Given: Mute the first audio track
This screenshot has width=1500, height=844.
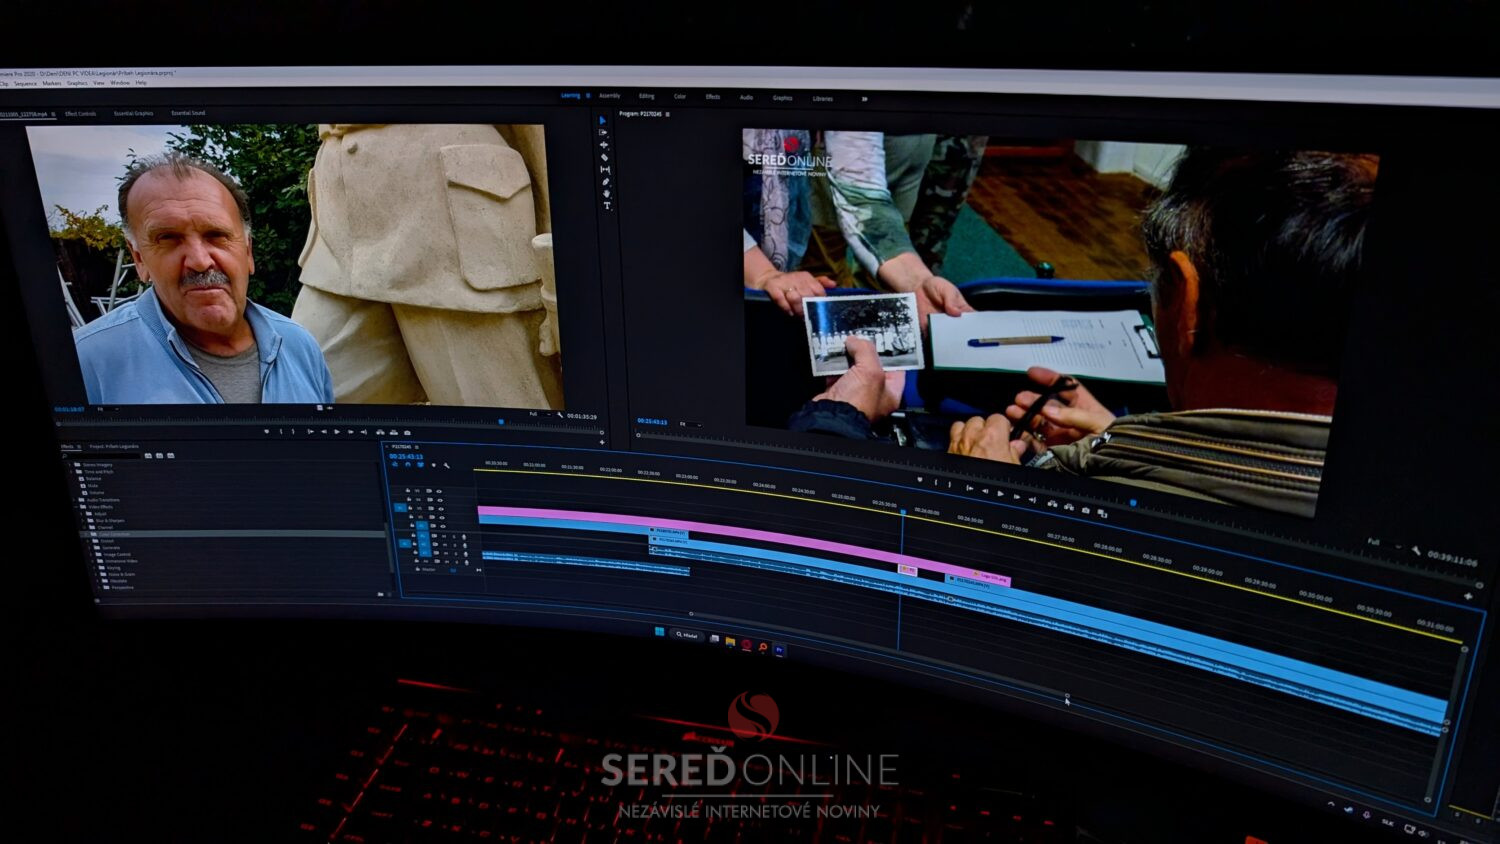Looking at the screenshot, I should tap(444, 536).
